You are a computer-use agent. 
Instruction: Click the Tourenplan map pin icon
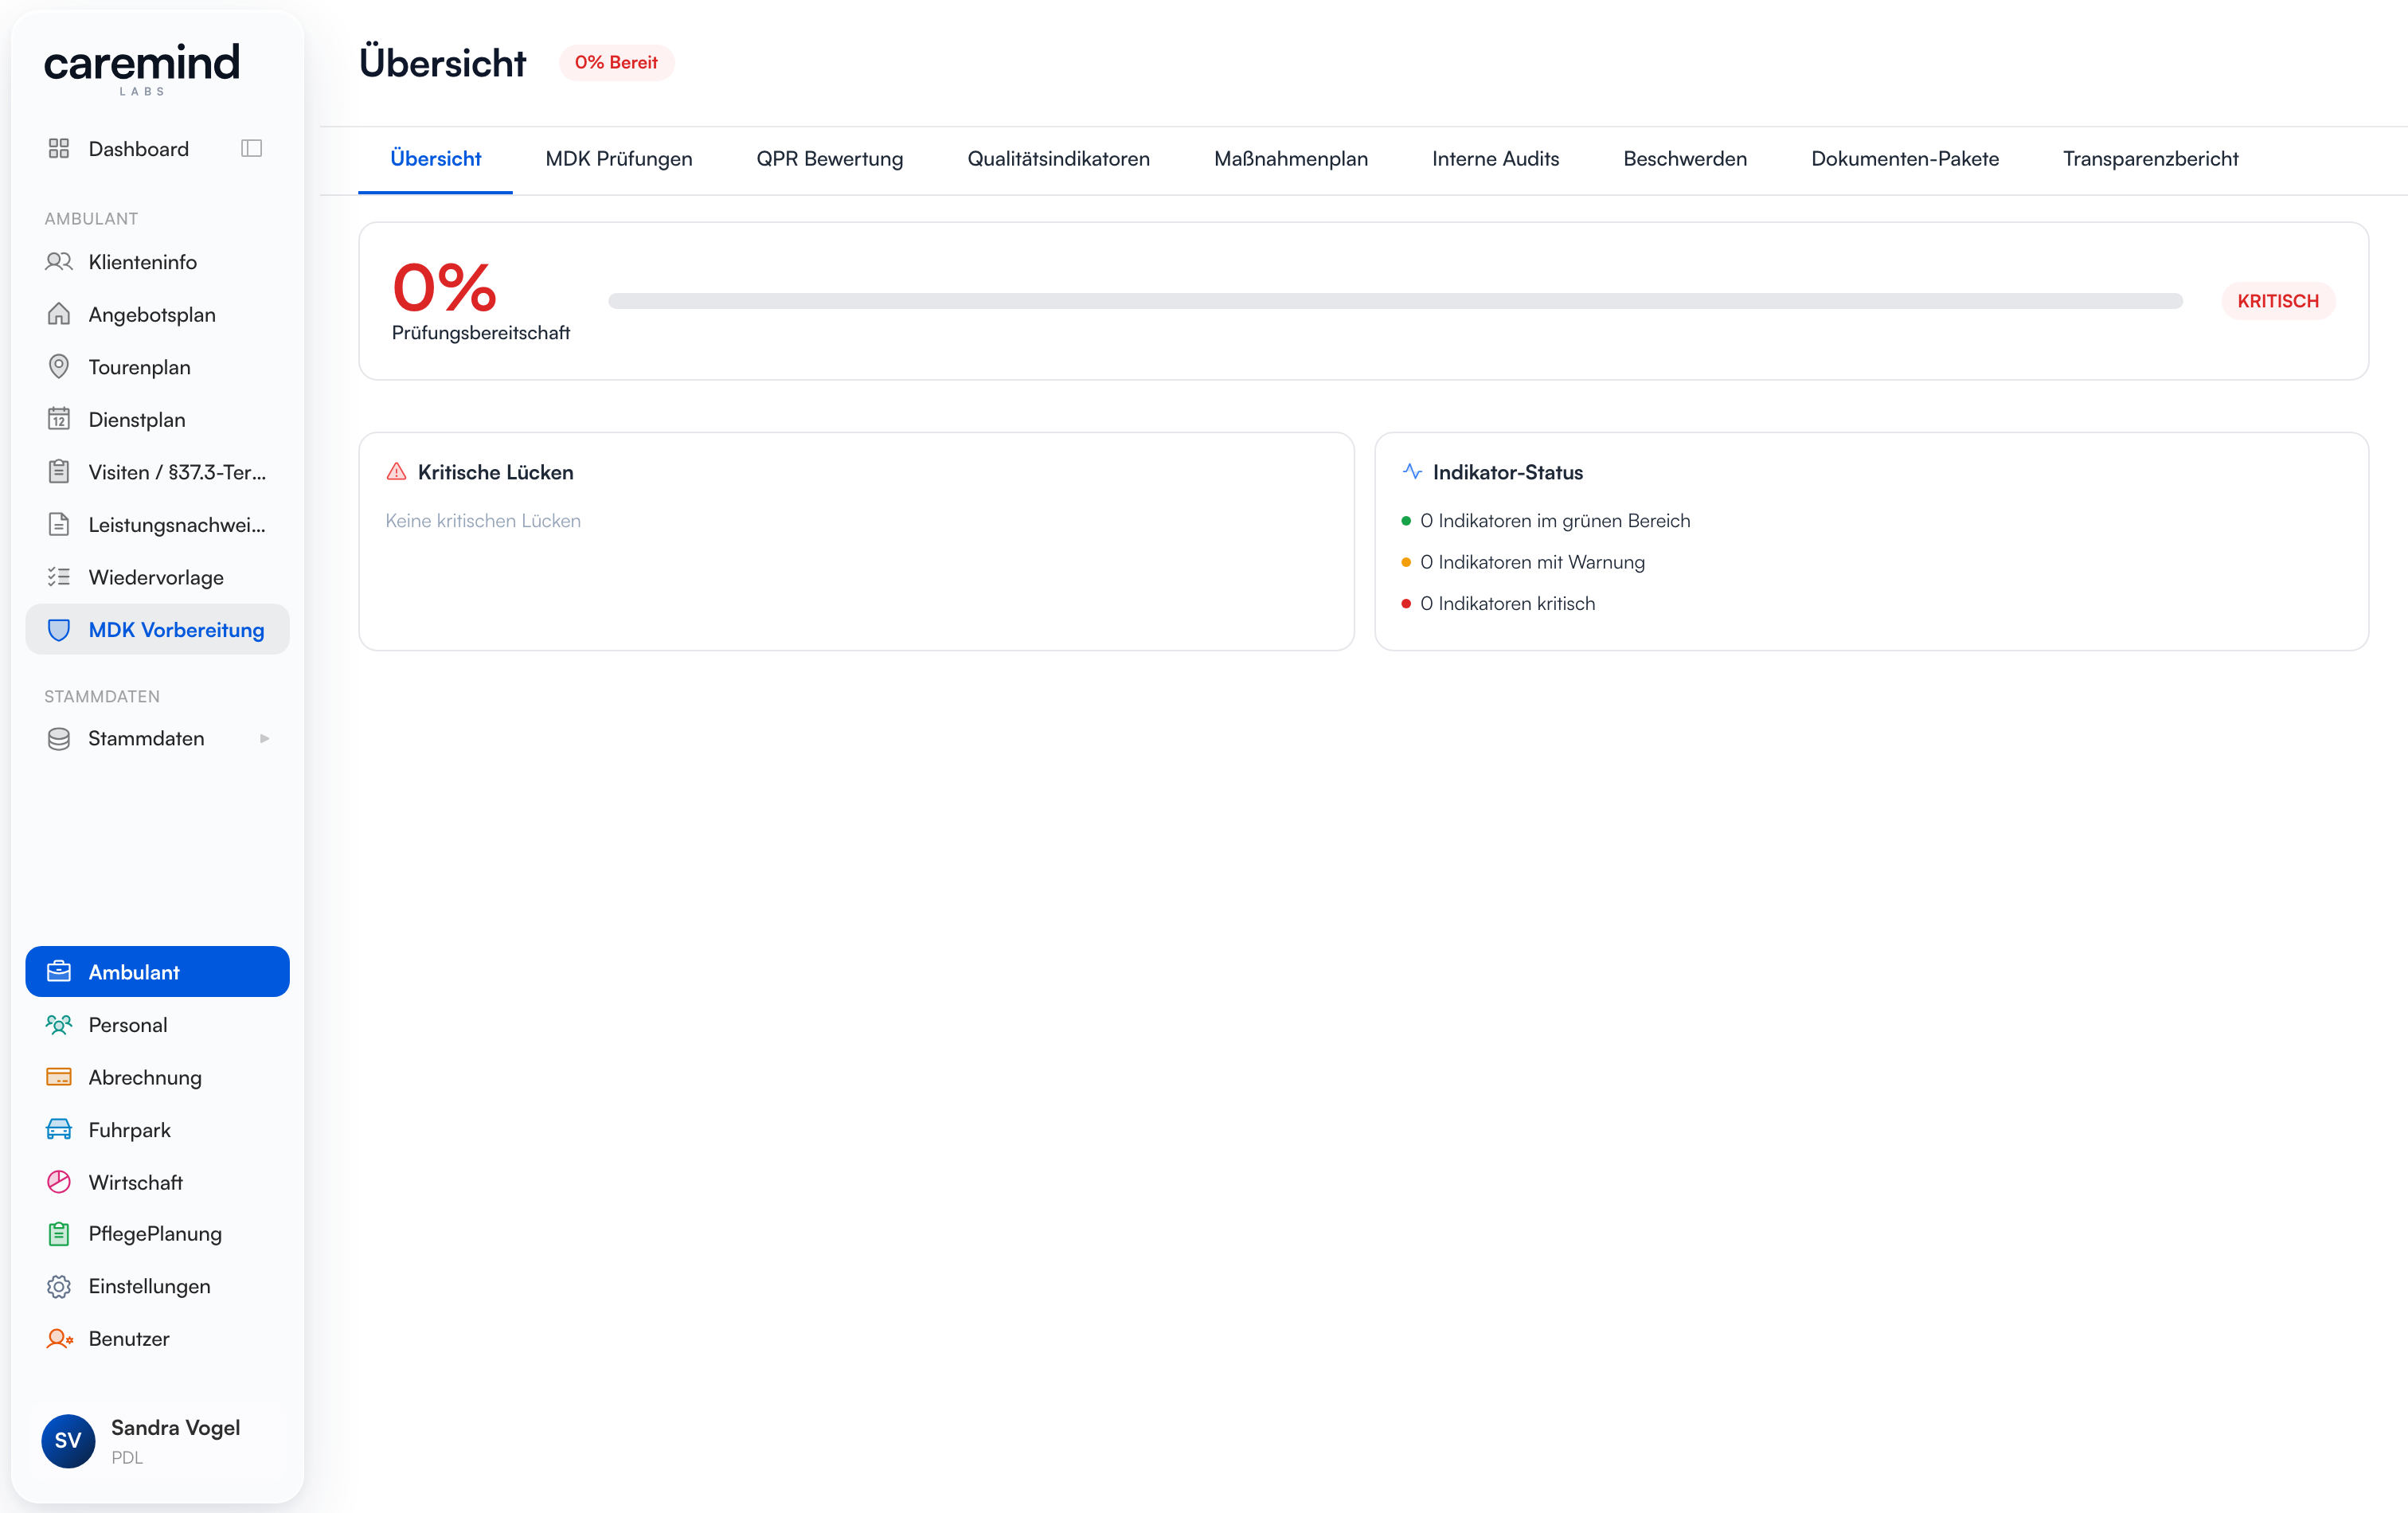59,367
